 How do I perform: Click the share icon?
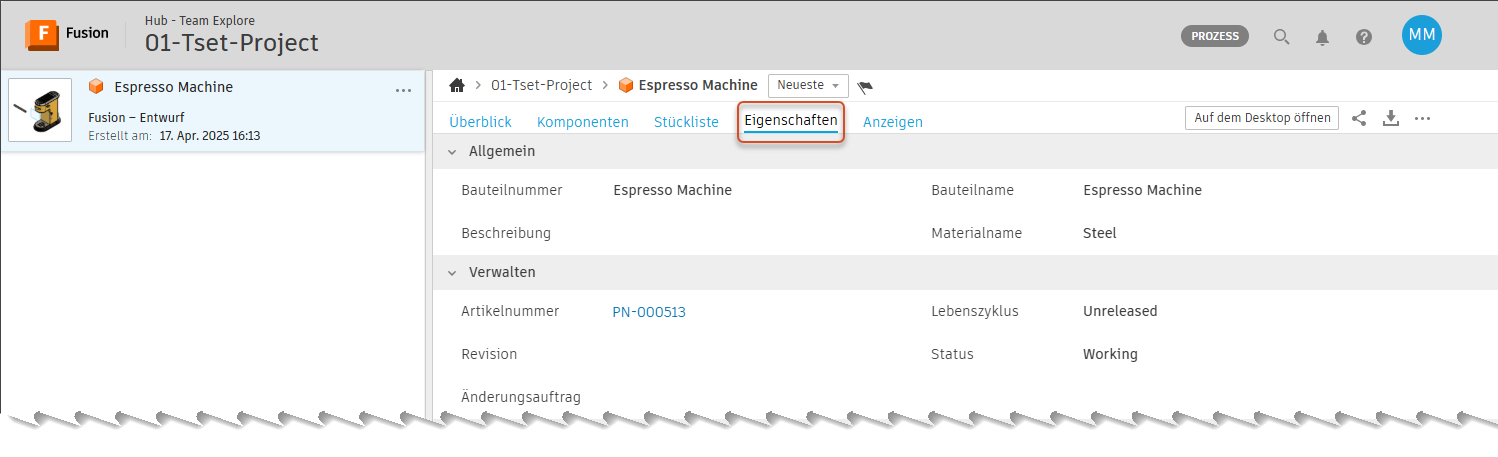(x=1359, y=118)
